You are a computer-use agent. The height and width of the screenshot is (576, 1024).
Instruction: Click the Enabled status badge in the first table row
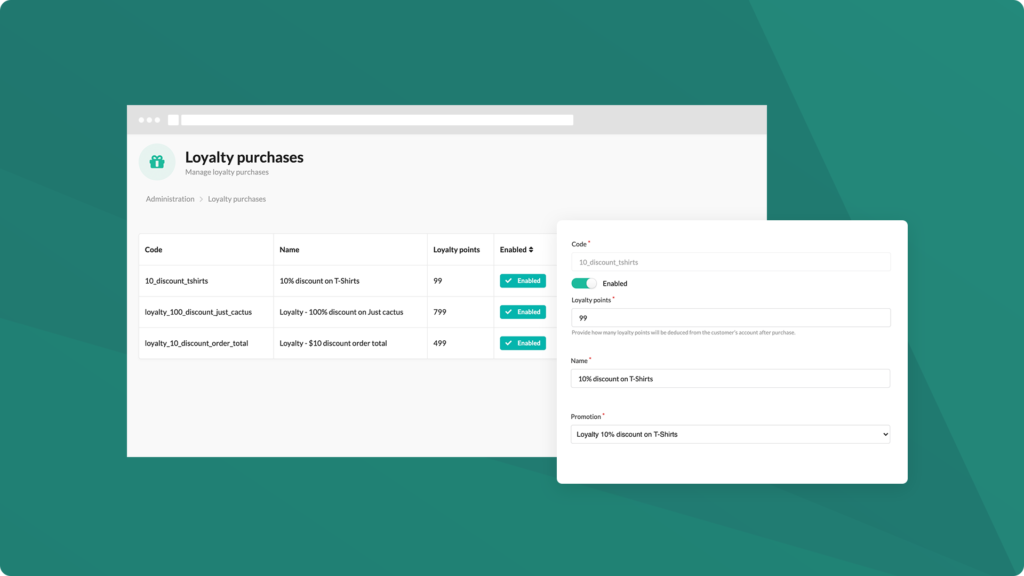click(x=523, y=281)
